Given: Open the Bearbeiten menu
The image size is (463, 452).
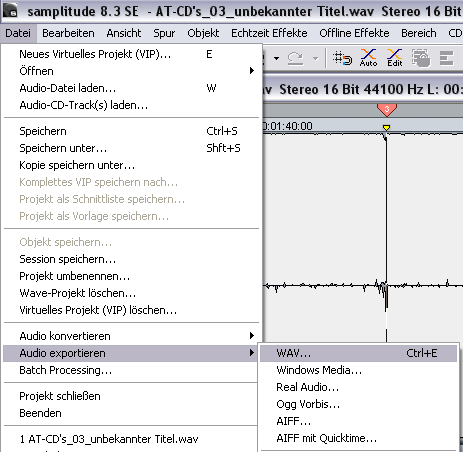Looking at the screenshot, I should coord(68,33).
